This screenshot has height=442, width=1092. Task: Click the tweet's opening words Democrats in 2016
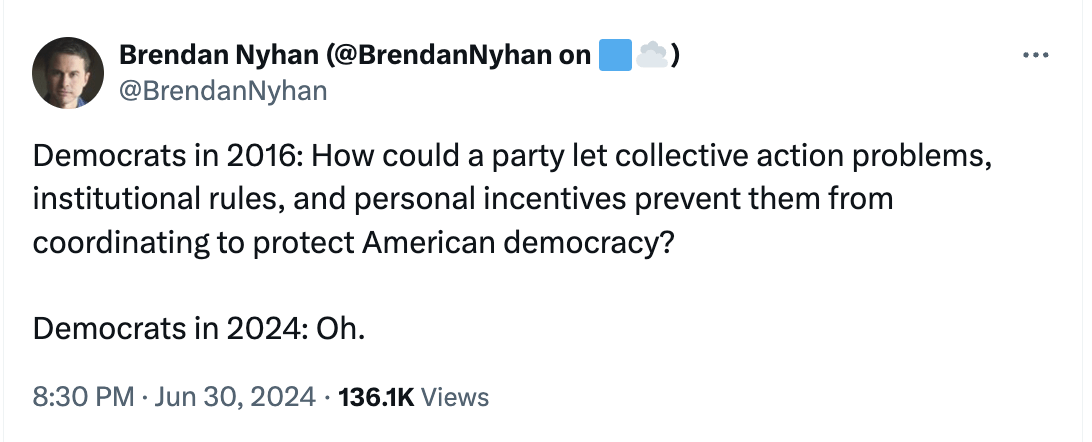[x=148, y=159]
